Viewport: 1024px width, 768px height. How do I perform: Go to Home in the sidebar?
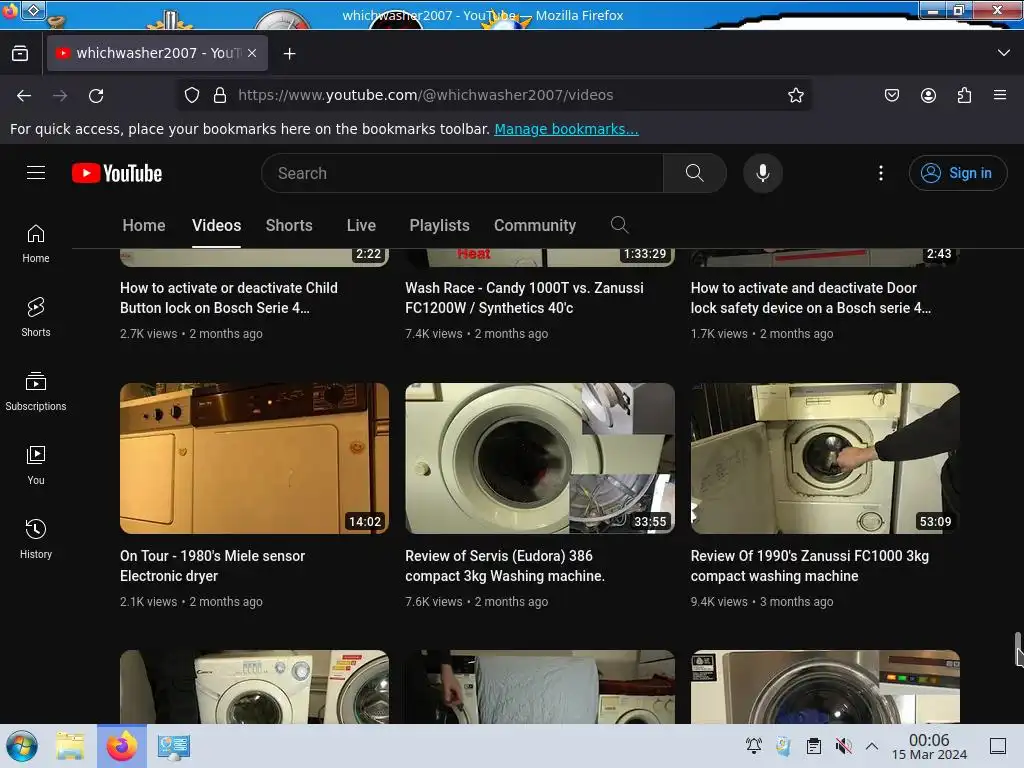point(36,244)
